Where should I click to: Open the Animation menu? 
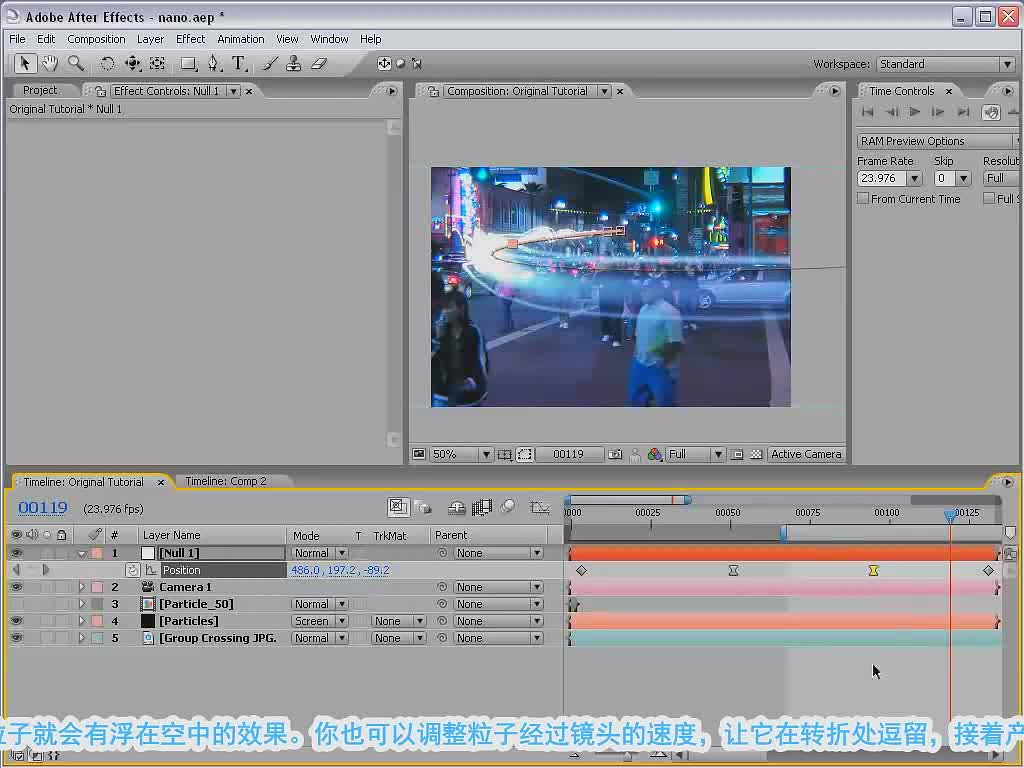tap(240, 39)
